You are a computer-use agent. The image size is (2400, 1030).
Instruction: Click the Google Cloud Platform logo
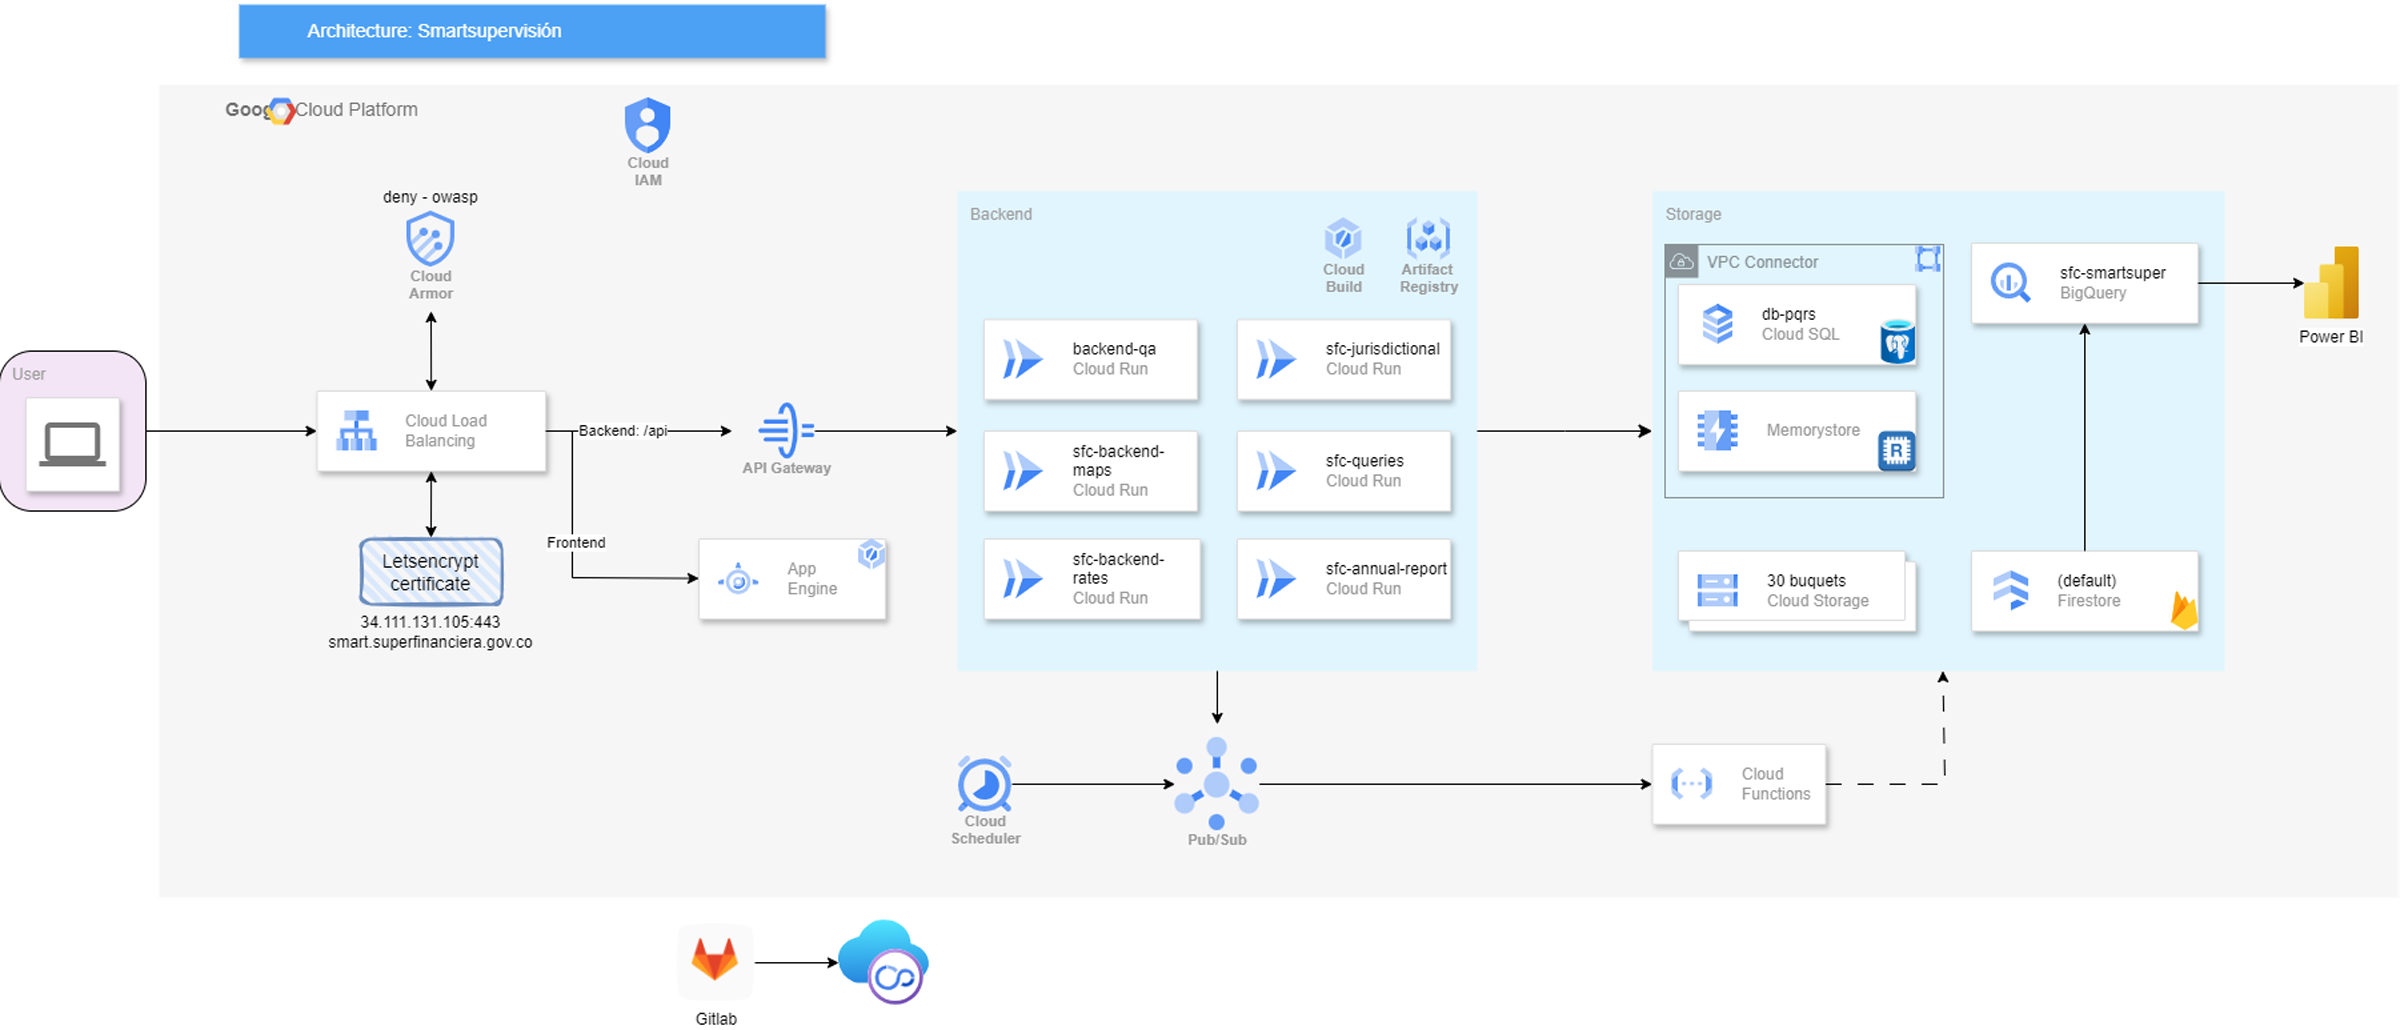[x=281, y=110]
